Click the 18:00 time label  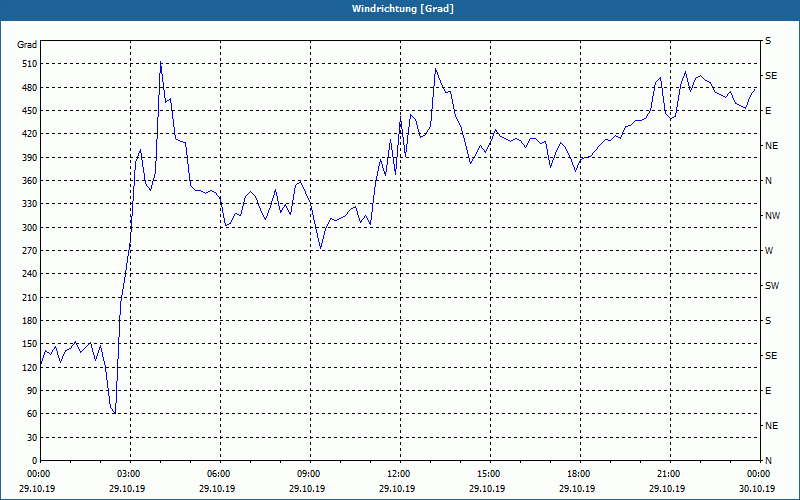point(580,474)
